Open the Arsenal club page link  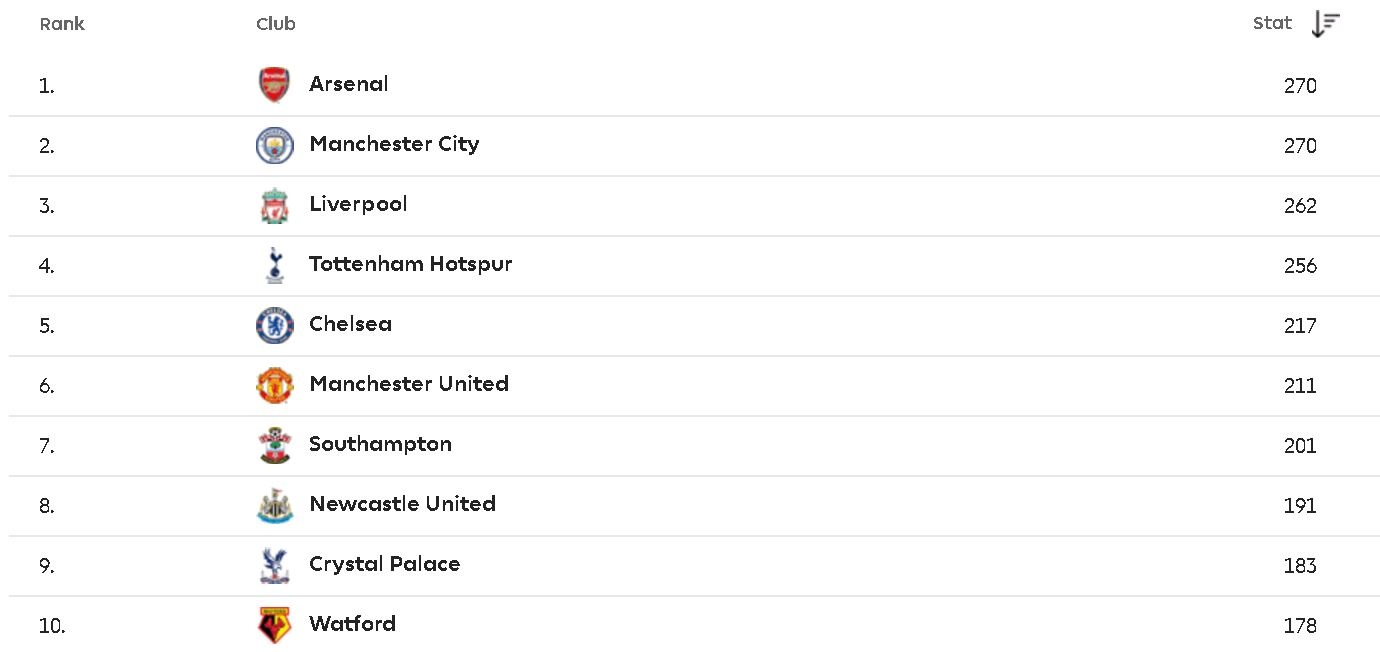coord(349,84)
